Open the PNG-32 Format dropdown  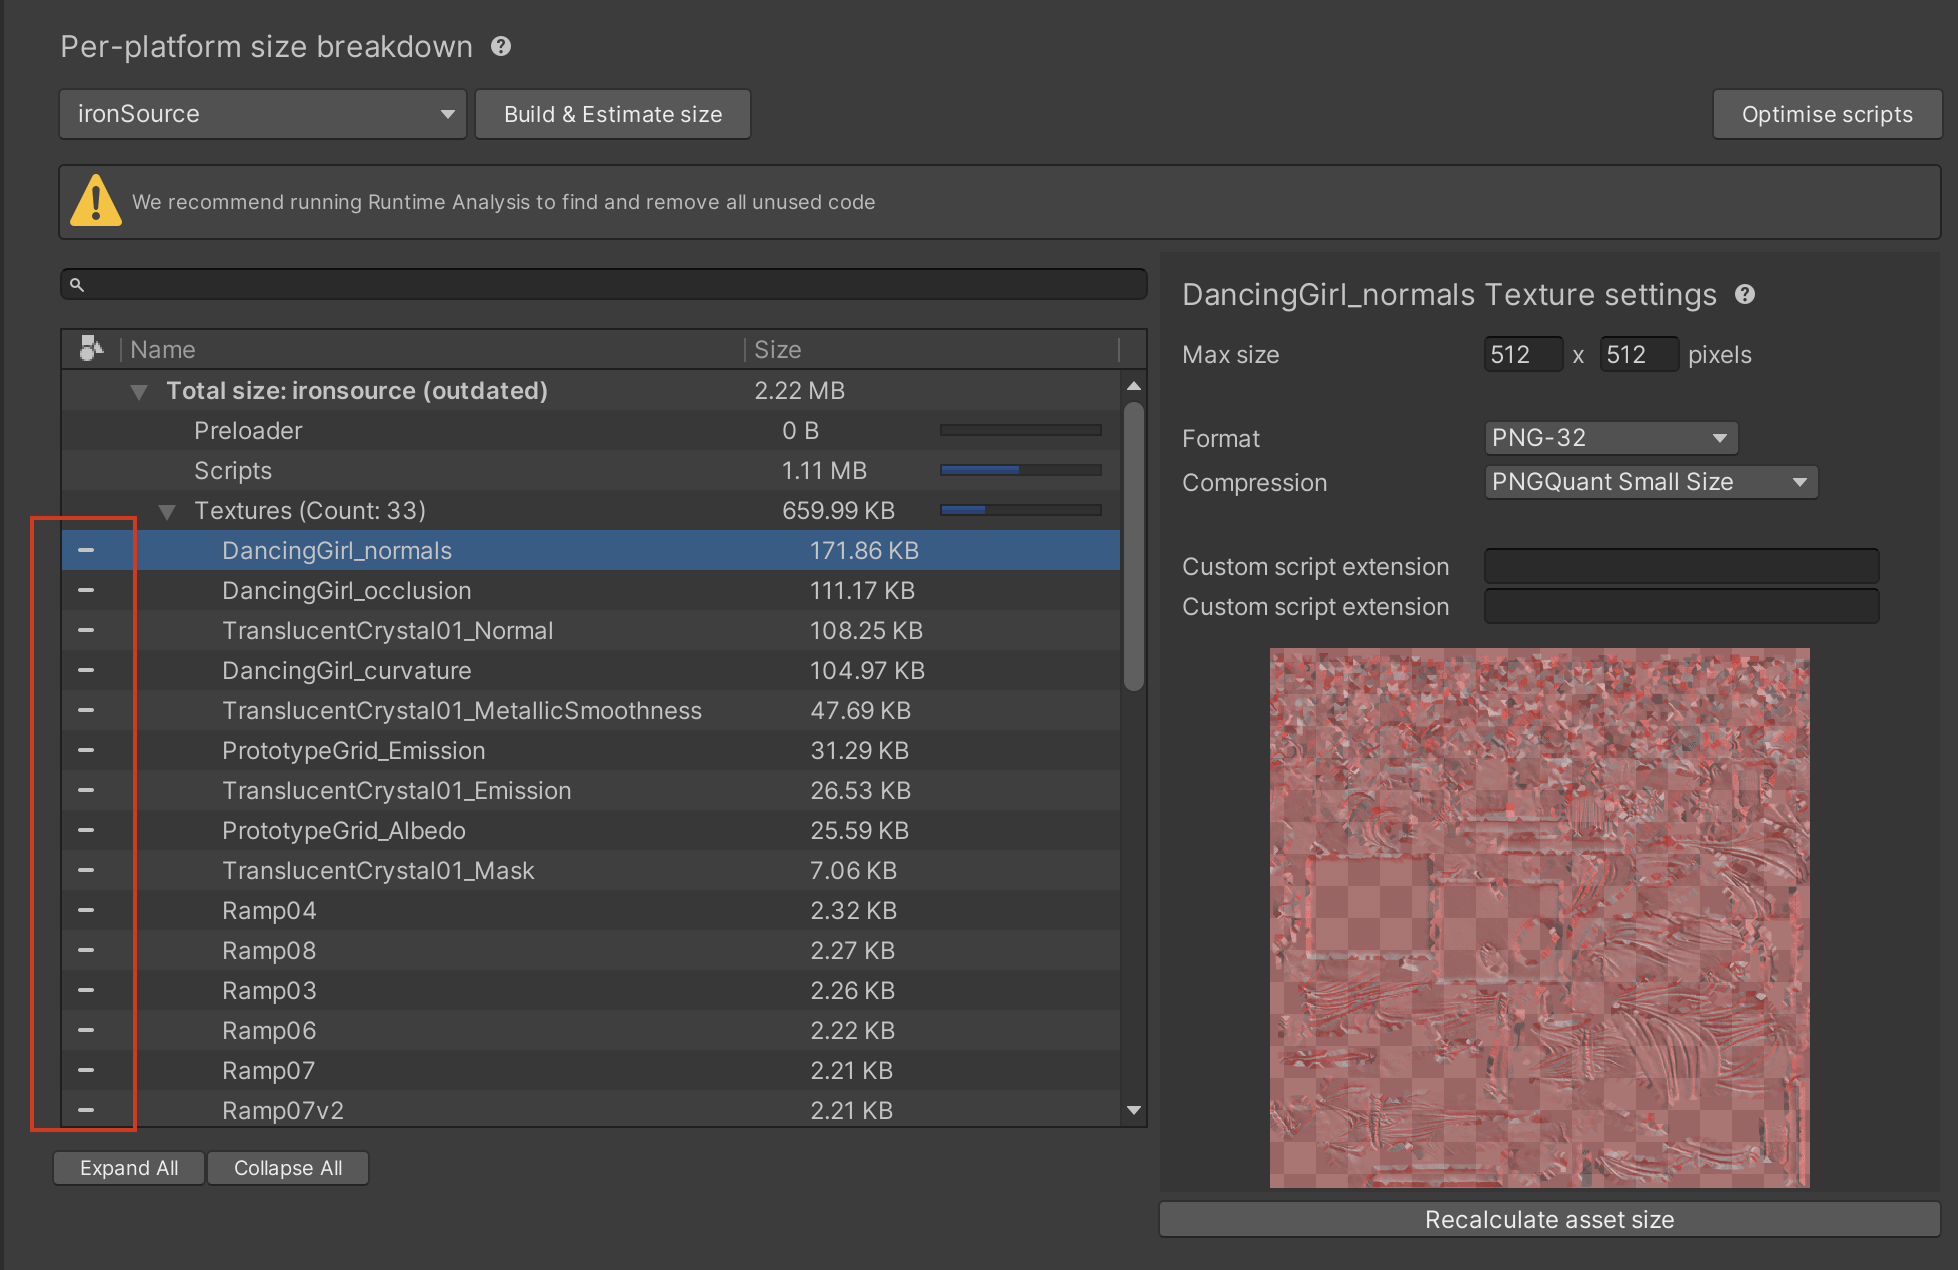1611,438
